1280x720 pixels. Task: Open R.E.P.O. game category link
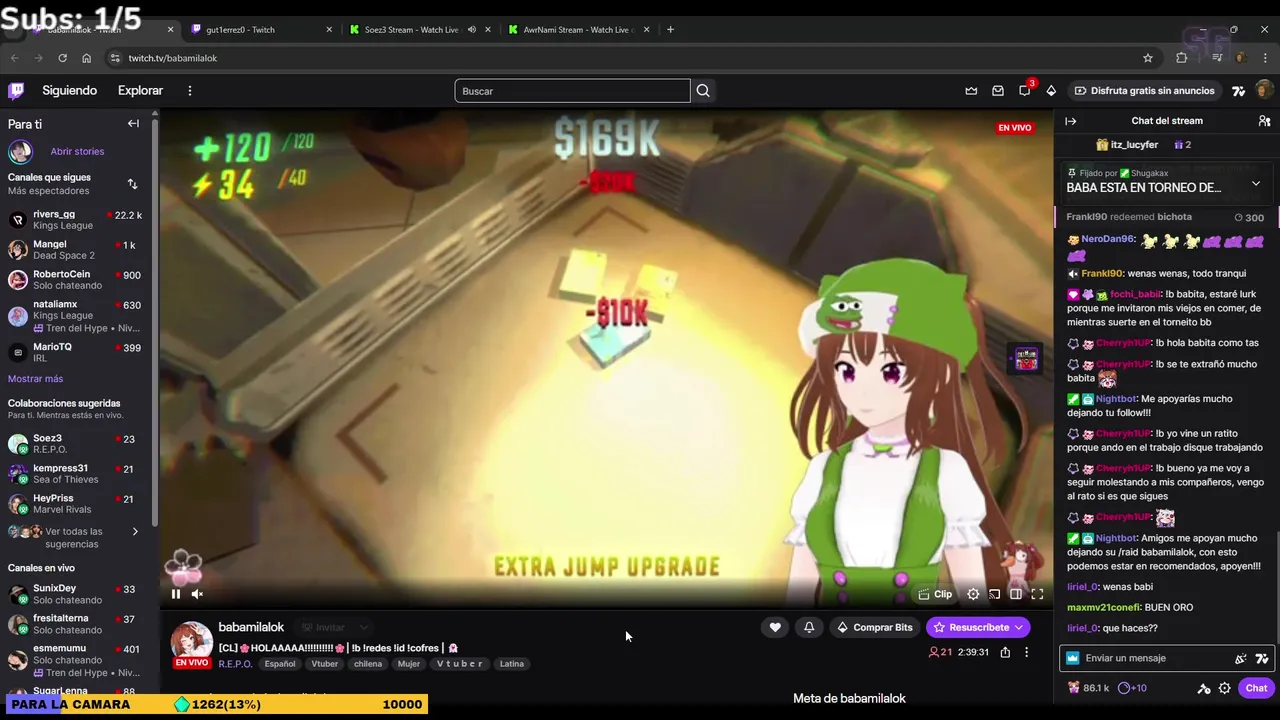point(235,664)
